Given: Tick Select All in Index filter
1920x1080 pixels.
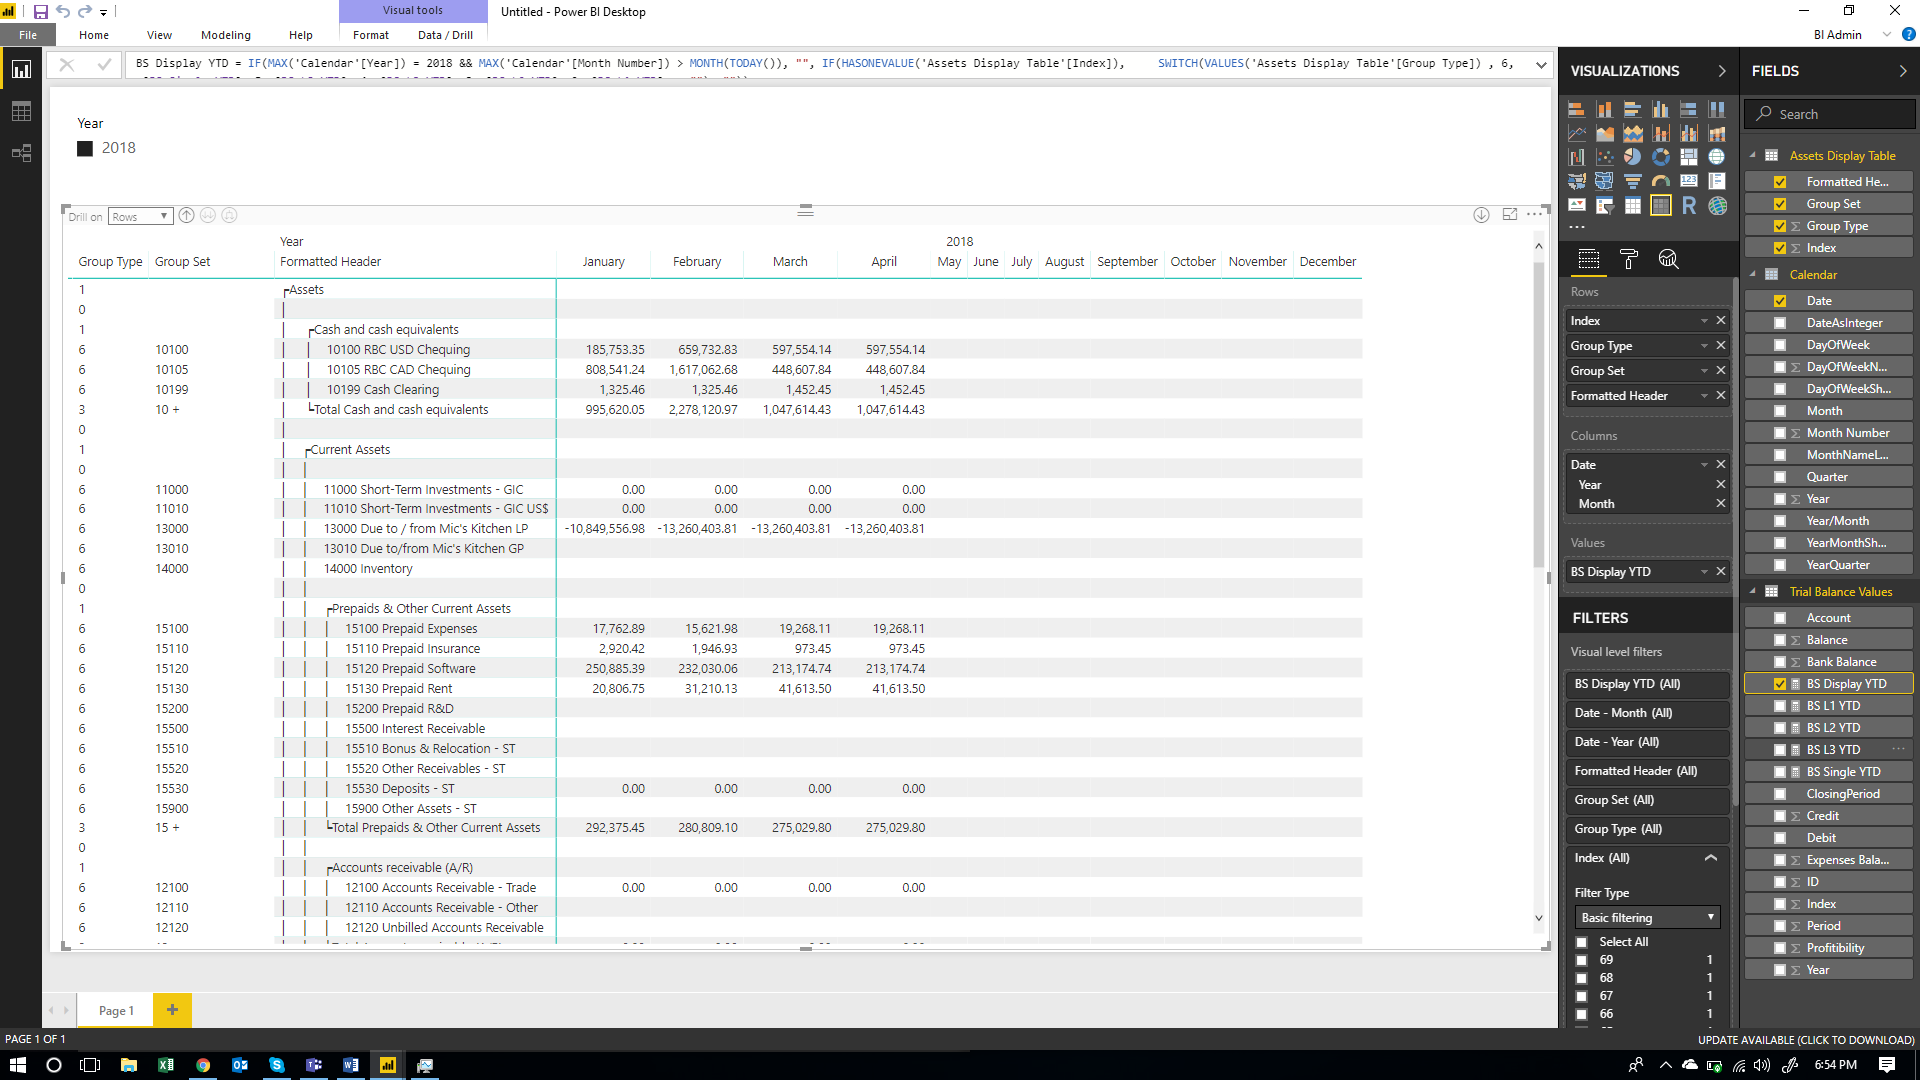Looking at the screenshot, I should coord(1582,942).
